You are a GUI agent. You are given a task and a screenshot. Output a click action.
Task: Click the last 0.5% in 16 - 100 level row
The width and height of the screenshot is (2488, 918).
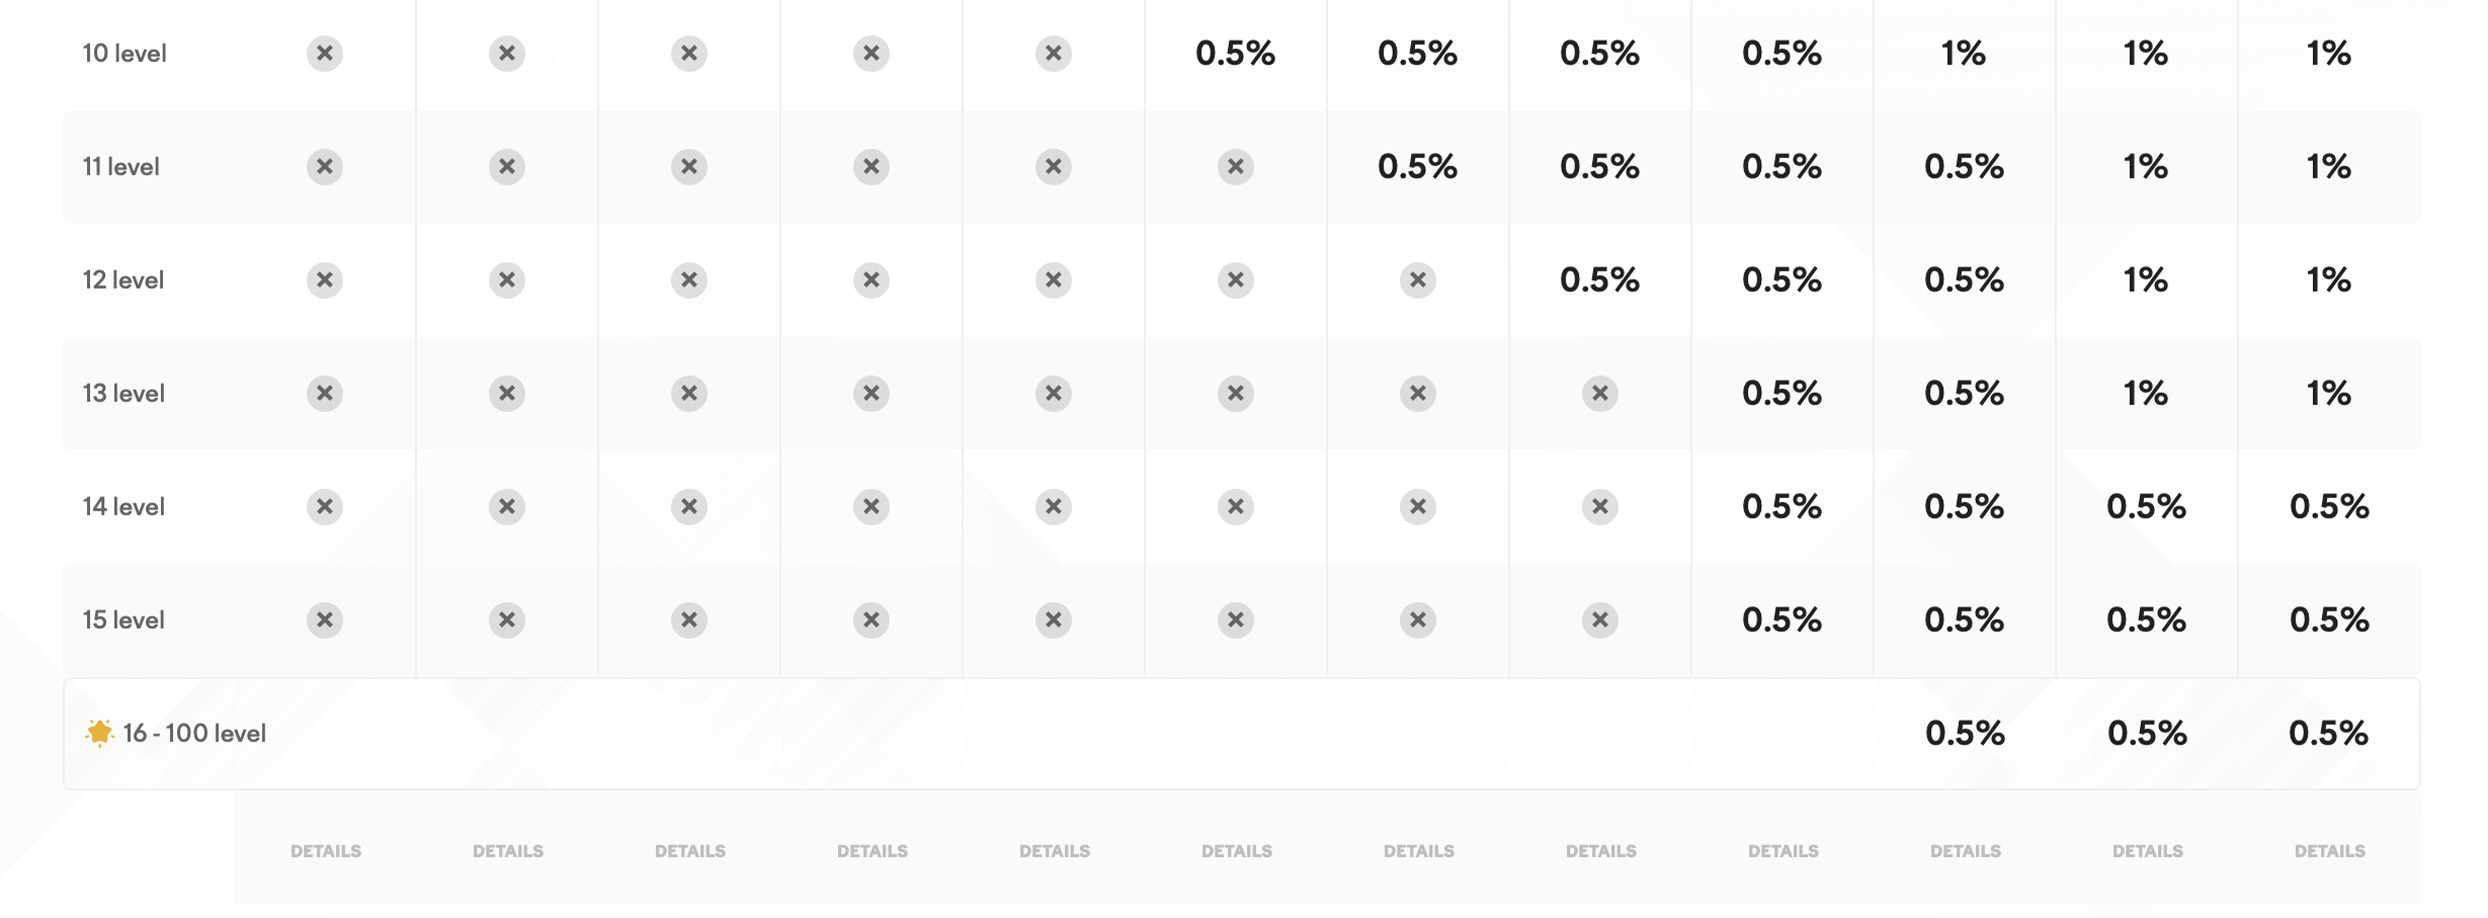(x=2328, y=733)
